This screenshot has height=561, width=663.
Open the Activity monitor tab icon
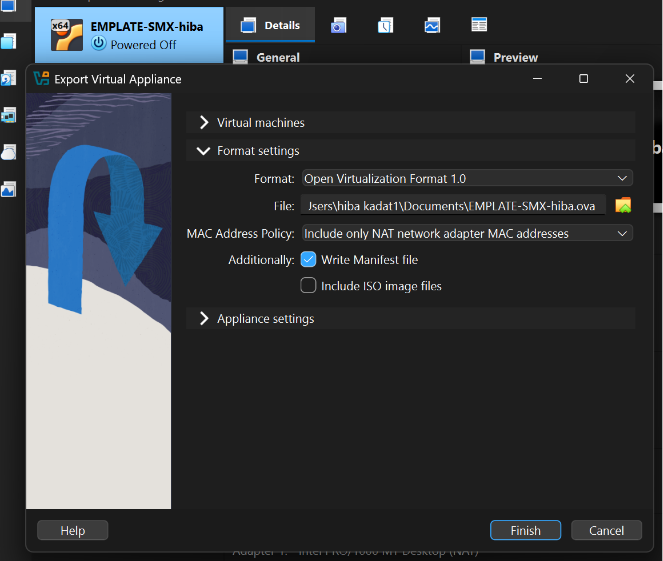click(x=432, y=25)
